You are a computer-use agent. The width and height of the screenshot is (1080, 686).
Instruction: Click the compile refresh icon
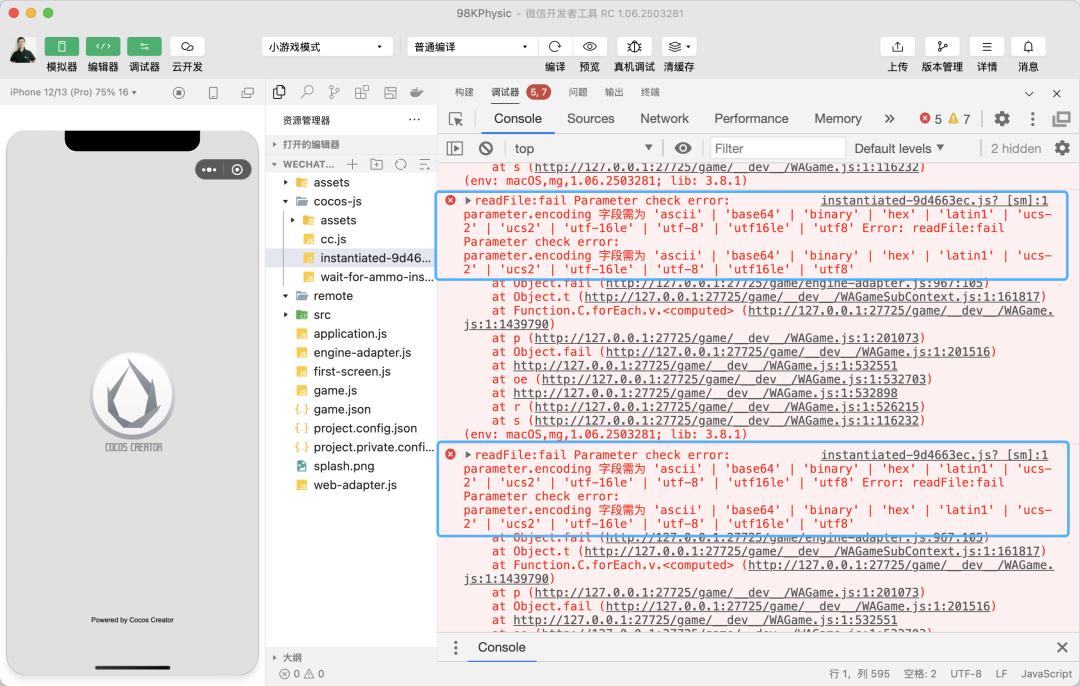click(554, 46)
